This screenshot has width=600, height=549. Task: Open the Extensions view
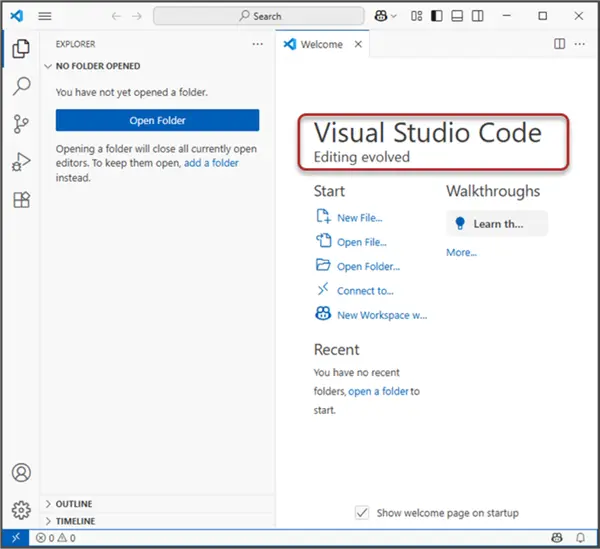tap(21, 200)
